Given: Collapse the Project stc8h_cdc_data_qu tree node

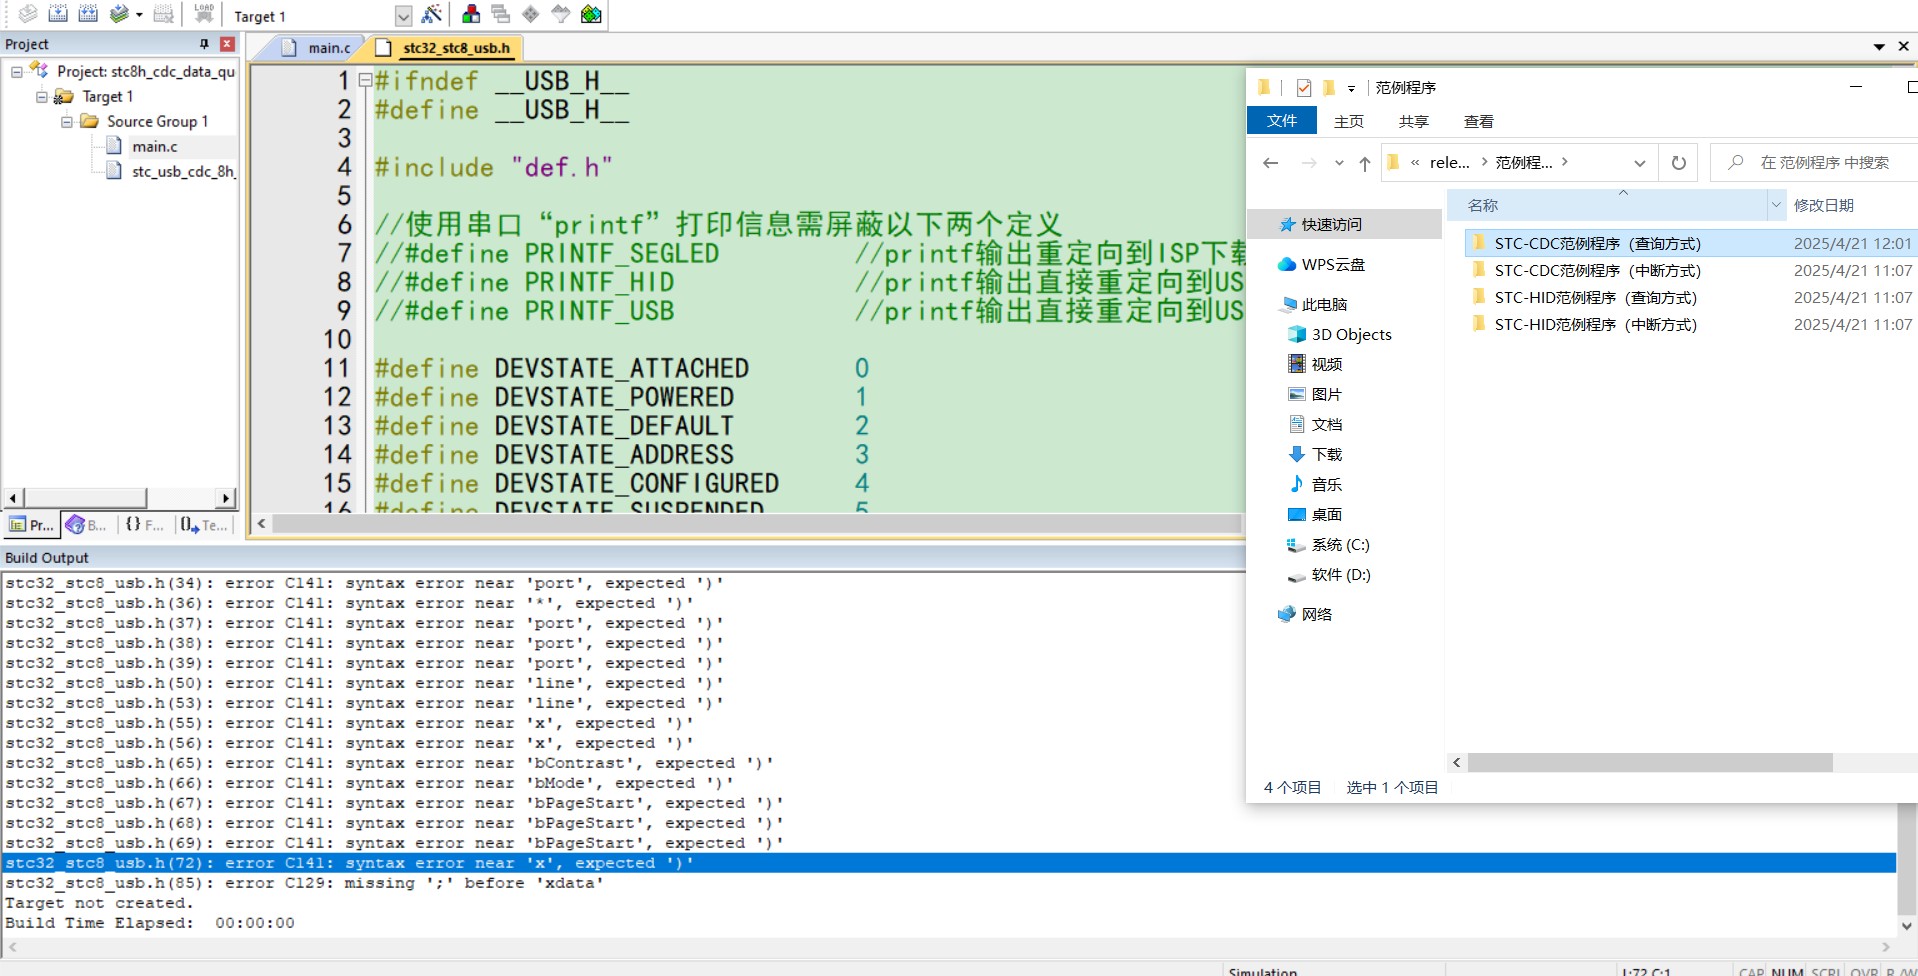Looking at the screenshot, I should 17,72.
